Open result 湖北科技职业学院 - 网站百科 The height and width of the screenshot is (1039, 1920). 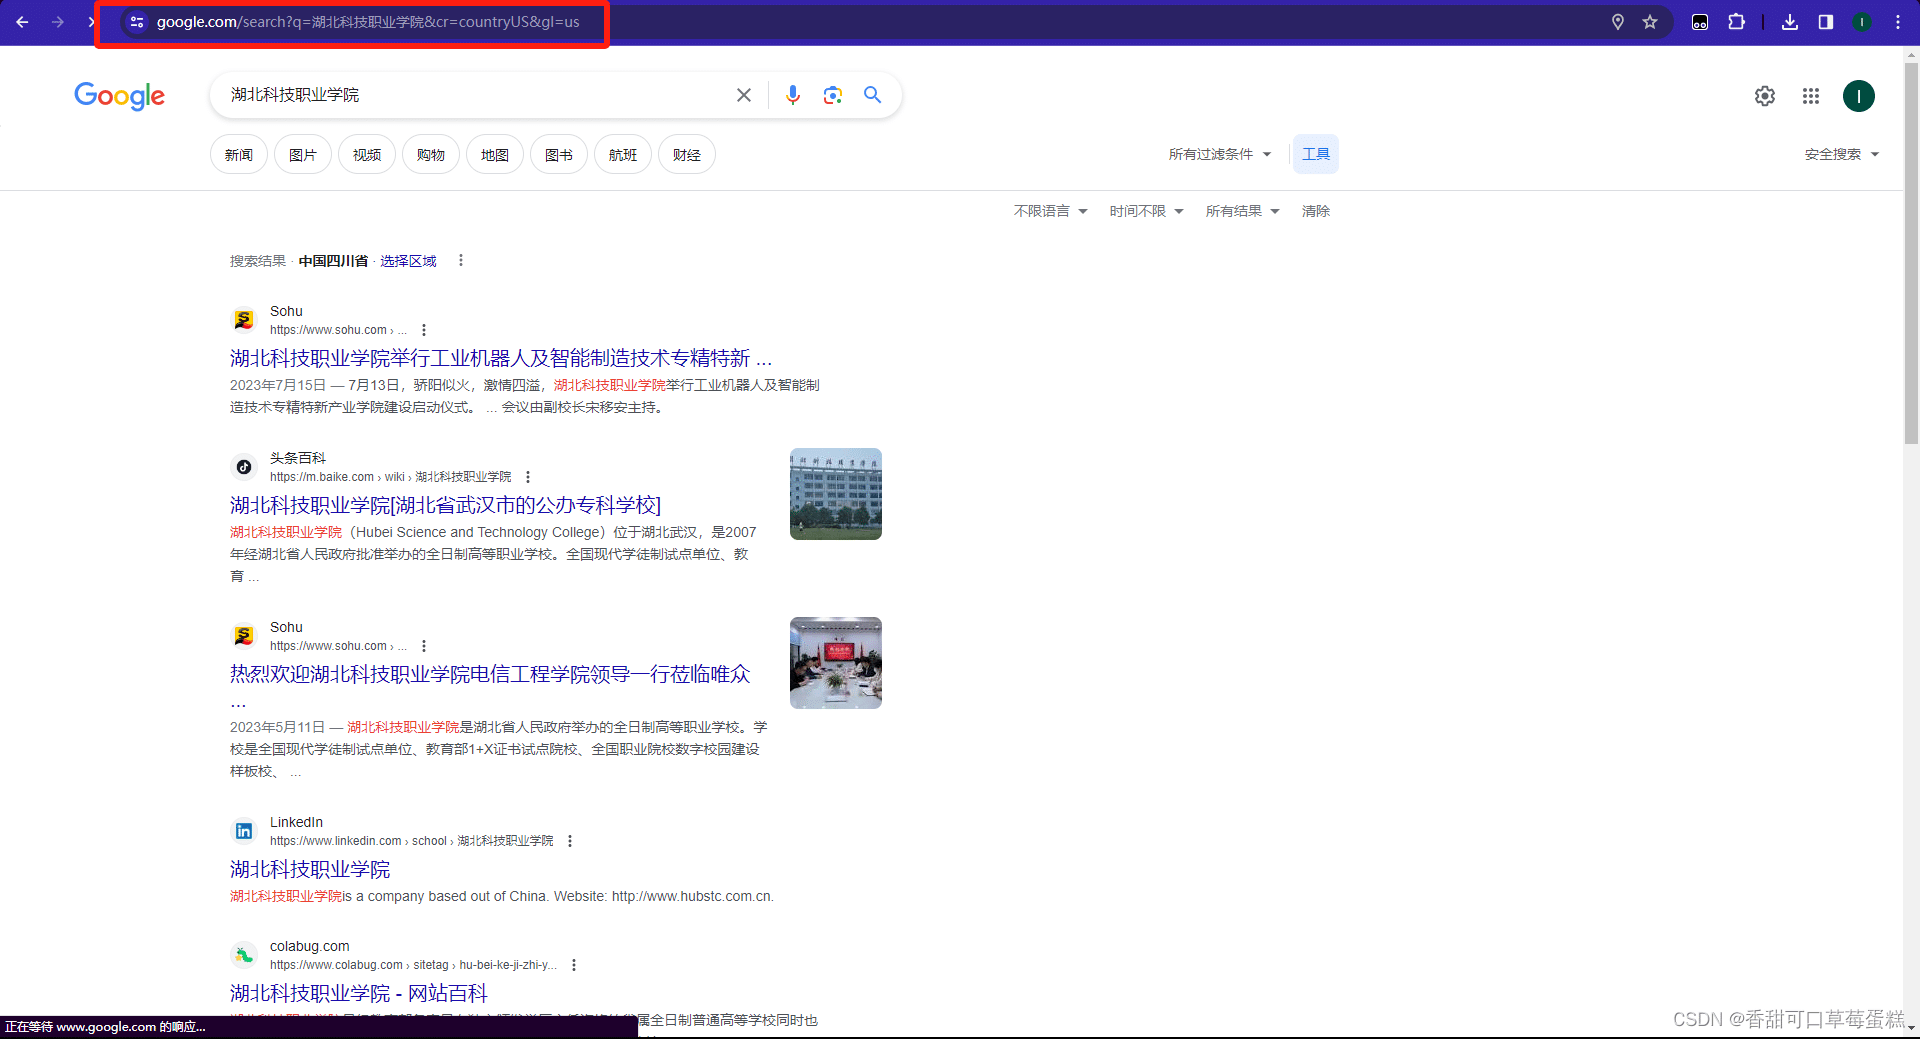point(359,993)
